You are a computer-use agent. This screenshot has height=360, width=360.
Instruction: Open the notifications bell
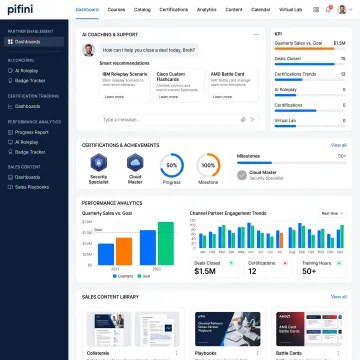pyautogui.click(x=328, y=10)
